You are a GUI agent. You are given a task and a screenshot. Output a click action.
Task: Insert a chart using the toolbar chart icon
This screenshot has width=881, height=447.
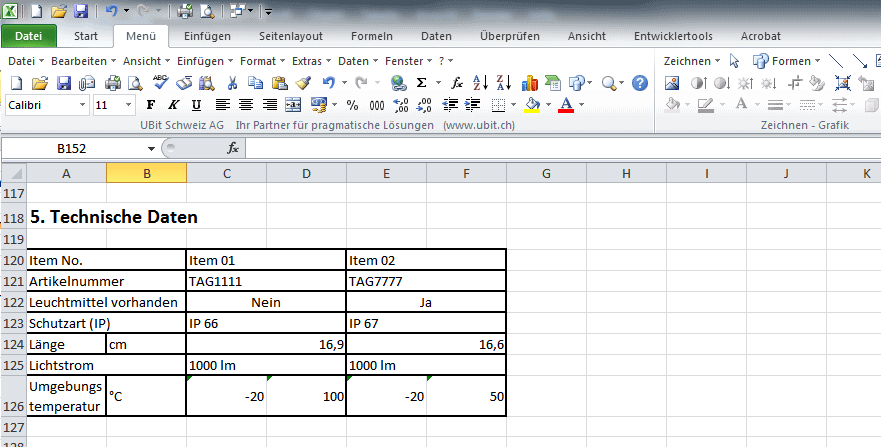pyautogui.click(x=529, y=83)
